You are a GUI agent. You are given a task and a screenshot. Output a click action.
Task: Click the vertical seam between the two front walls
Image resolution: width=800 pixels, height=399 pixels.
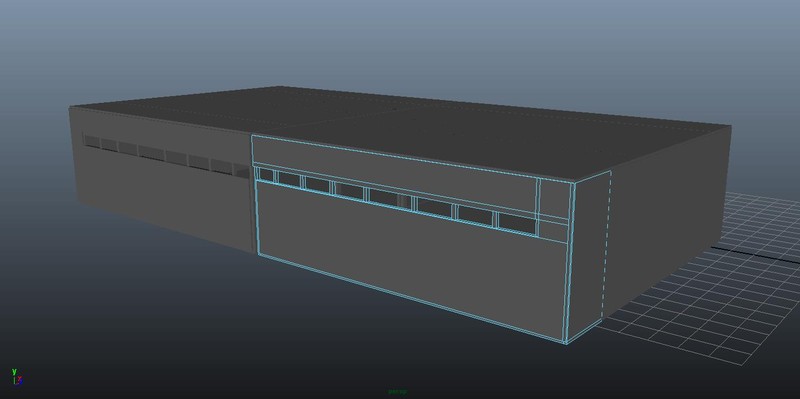point(253,194)
